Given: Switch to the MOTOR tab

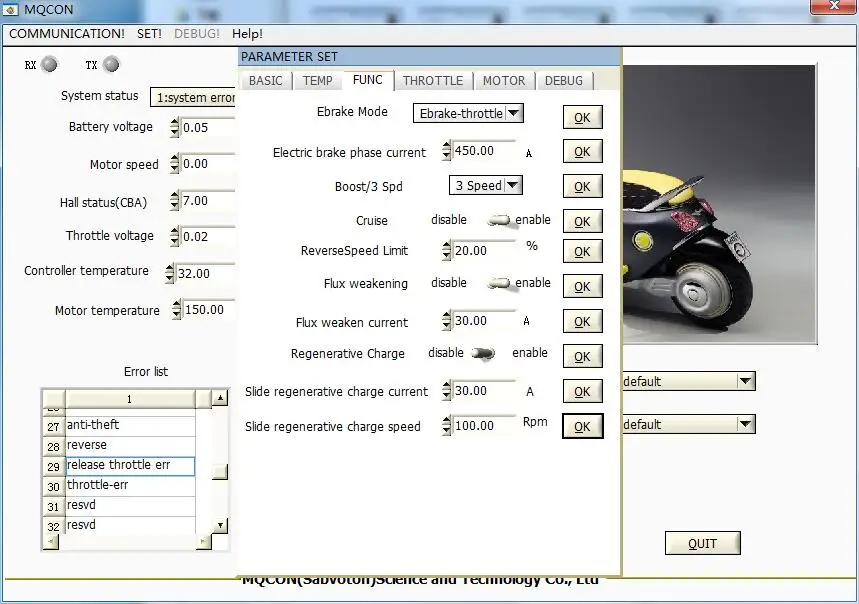Looking at the screenshot, I should pyautogui.click(x=504, y=81).
